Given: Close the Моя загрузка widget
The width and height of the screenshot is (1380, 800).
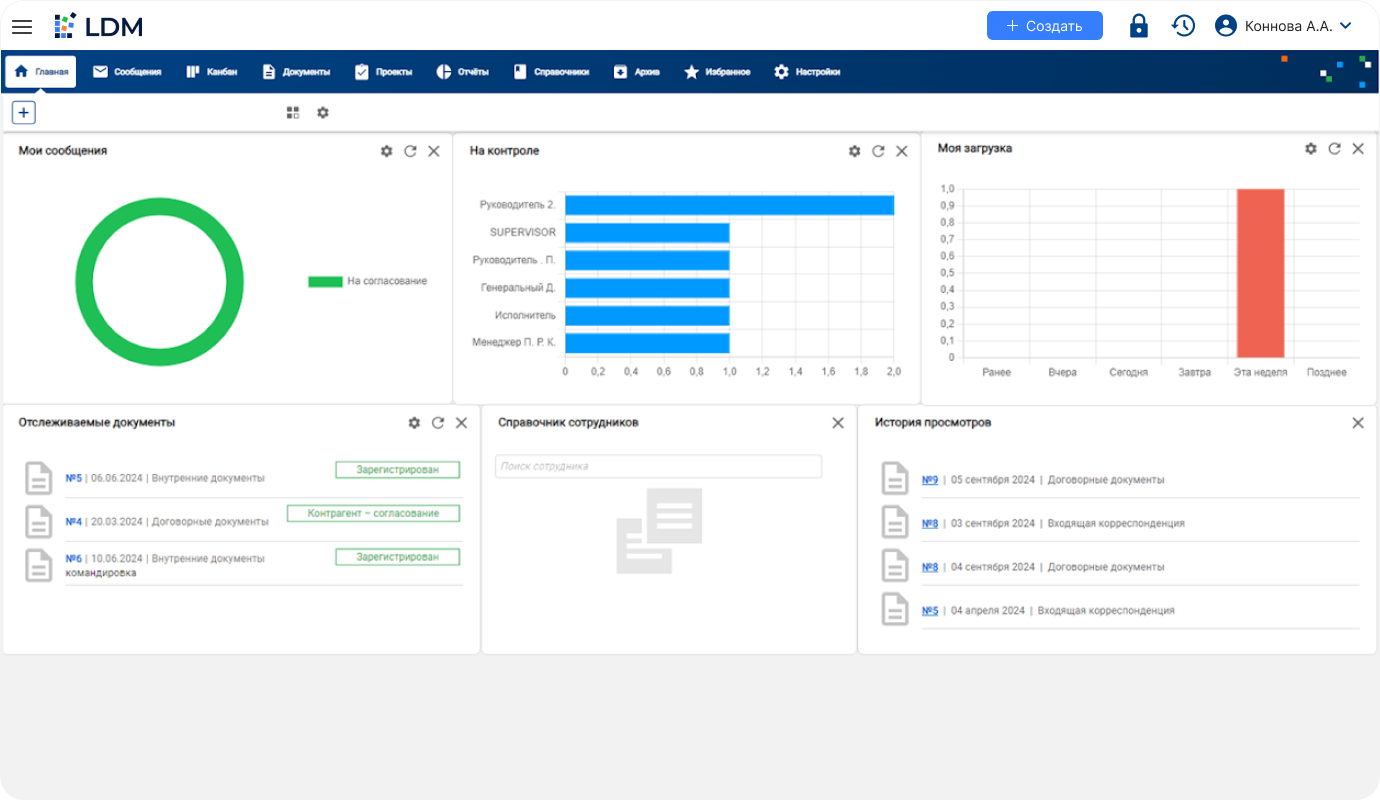Looking at the screenshot, I should pyautogui.click(x=1358, y=148).
